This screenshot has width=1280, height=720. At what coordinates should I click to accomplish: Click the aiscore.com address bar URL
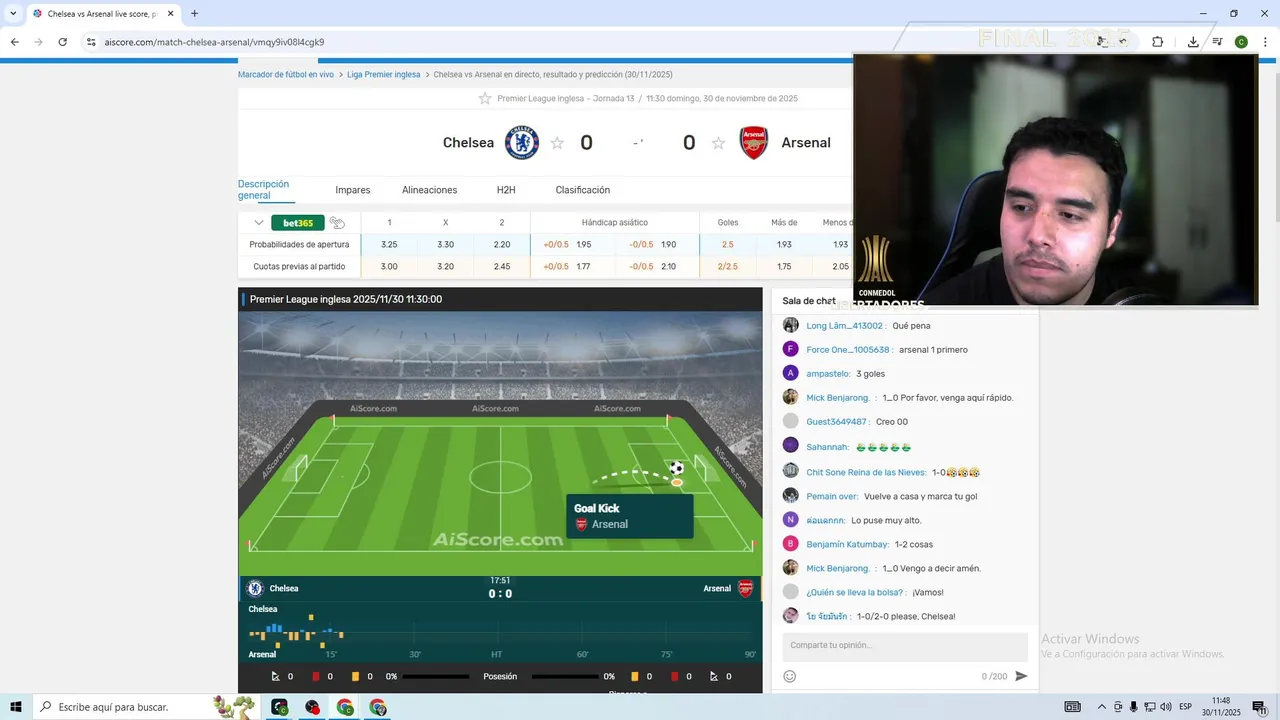214,42
